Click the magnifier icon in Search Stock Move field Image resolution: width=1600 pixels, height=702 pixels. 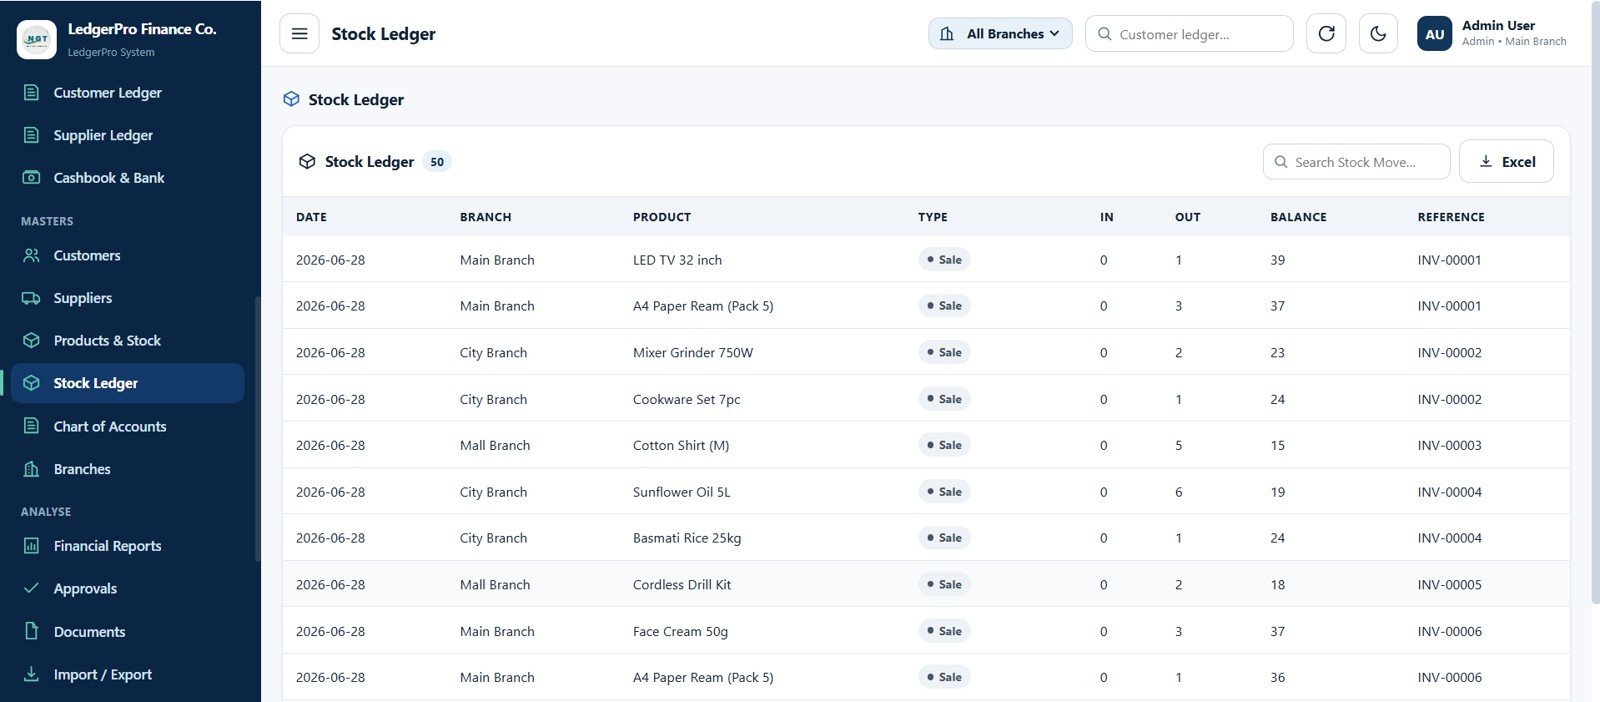click(x=1280, y=162)
